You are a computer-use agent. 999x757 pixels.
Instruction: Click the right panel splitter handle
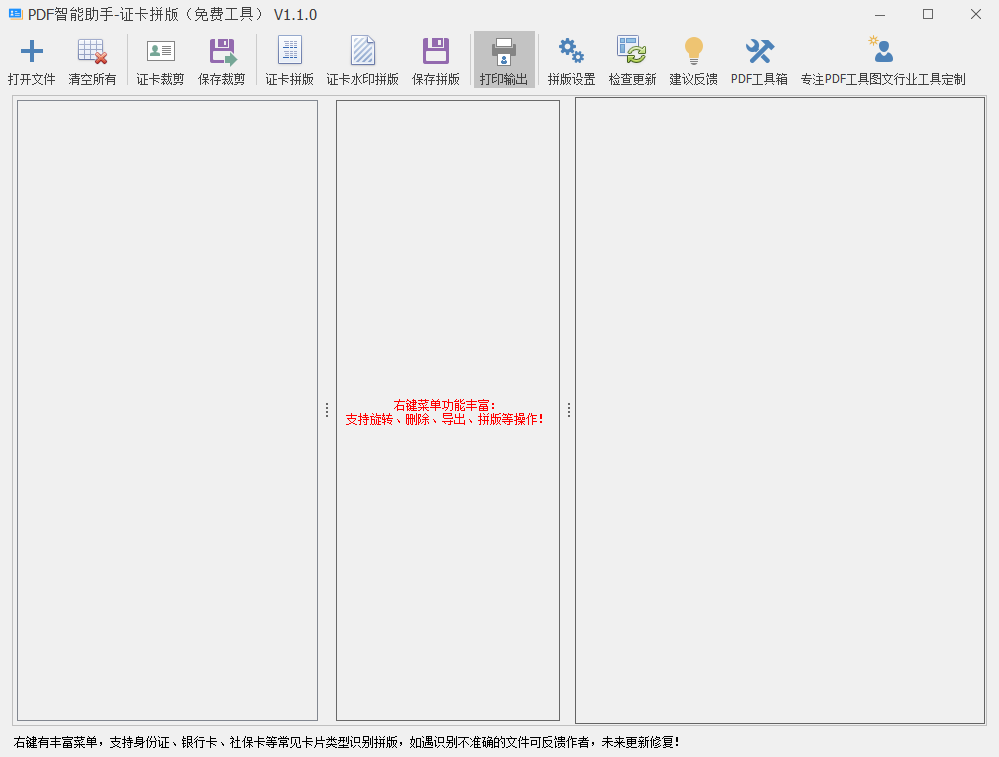click(567, 409)
